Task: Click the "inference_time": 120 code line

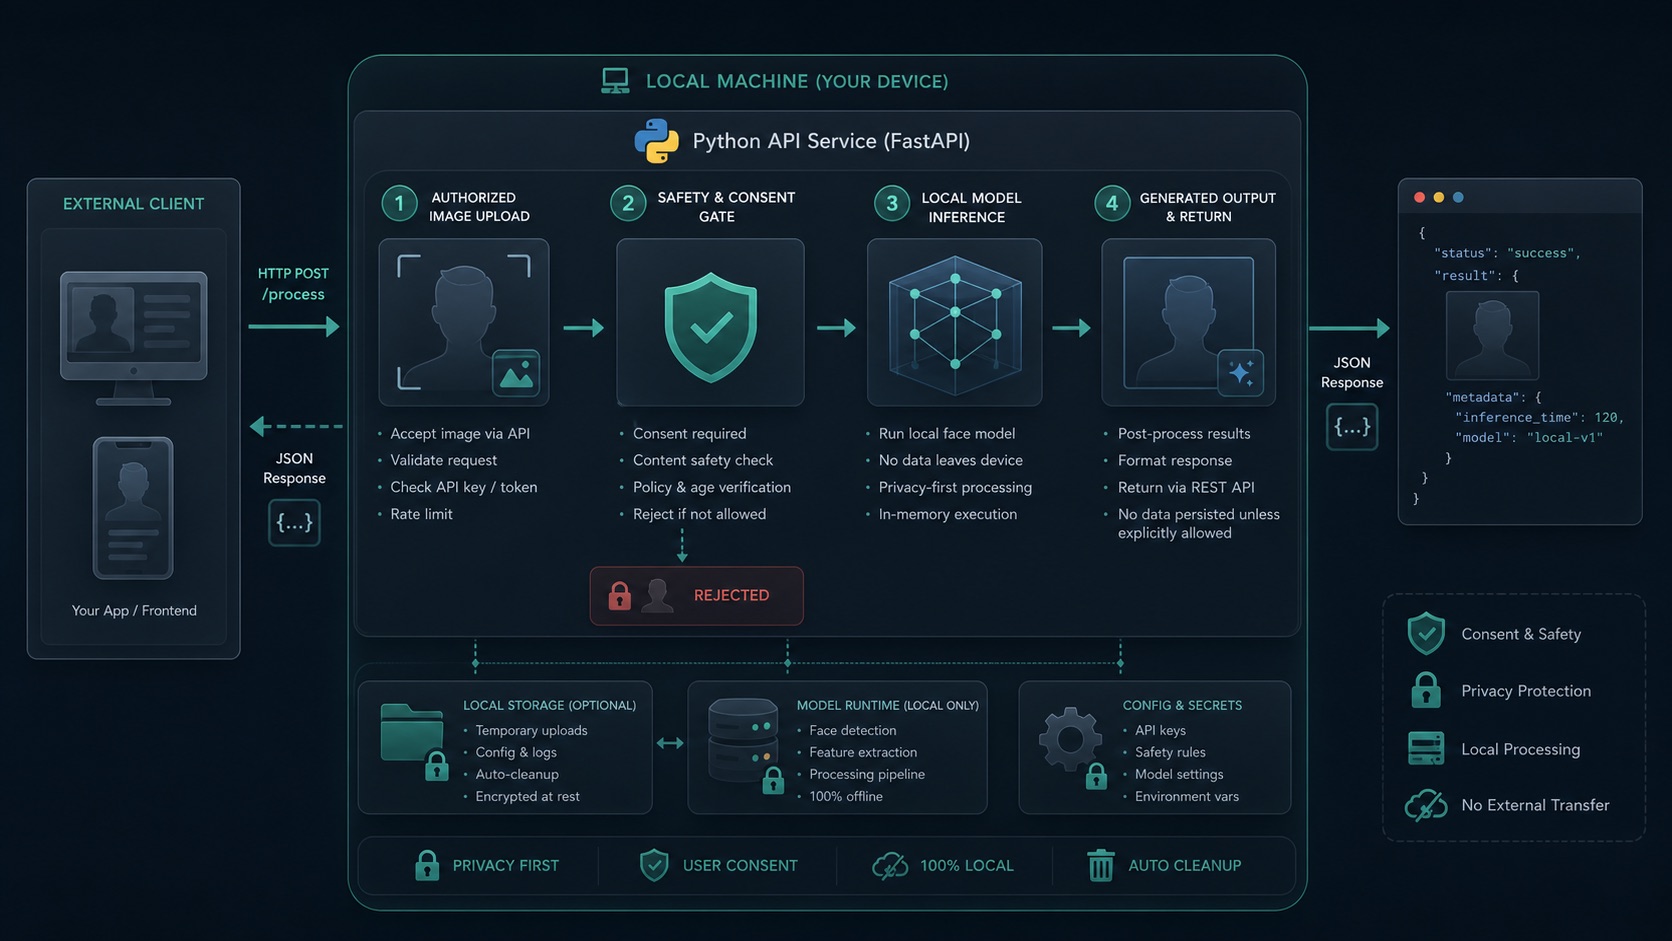Action: [1539, 418]
